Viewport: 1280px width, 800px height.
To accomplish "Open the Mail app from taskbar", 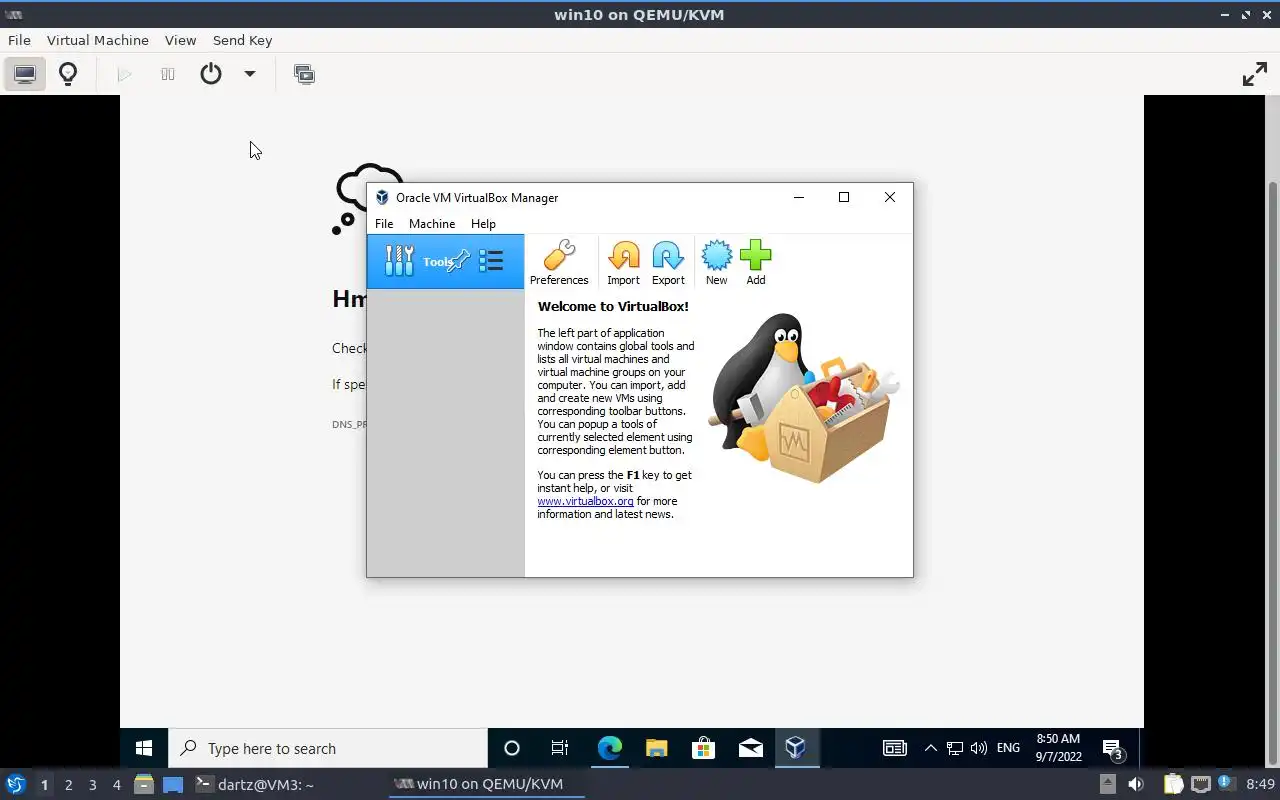I will (x=750, y=748).
